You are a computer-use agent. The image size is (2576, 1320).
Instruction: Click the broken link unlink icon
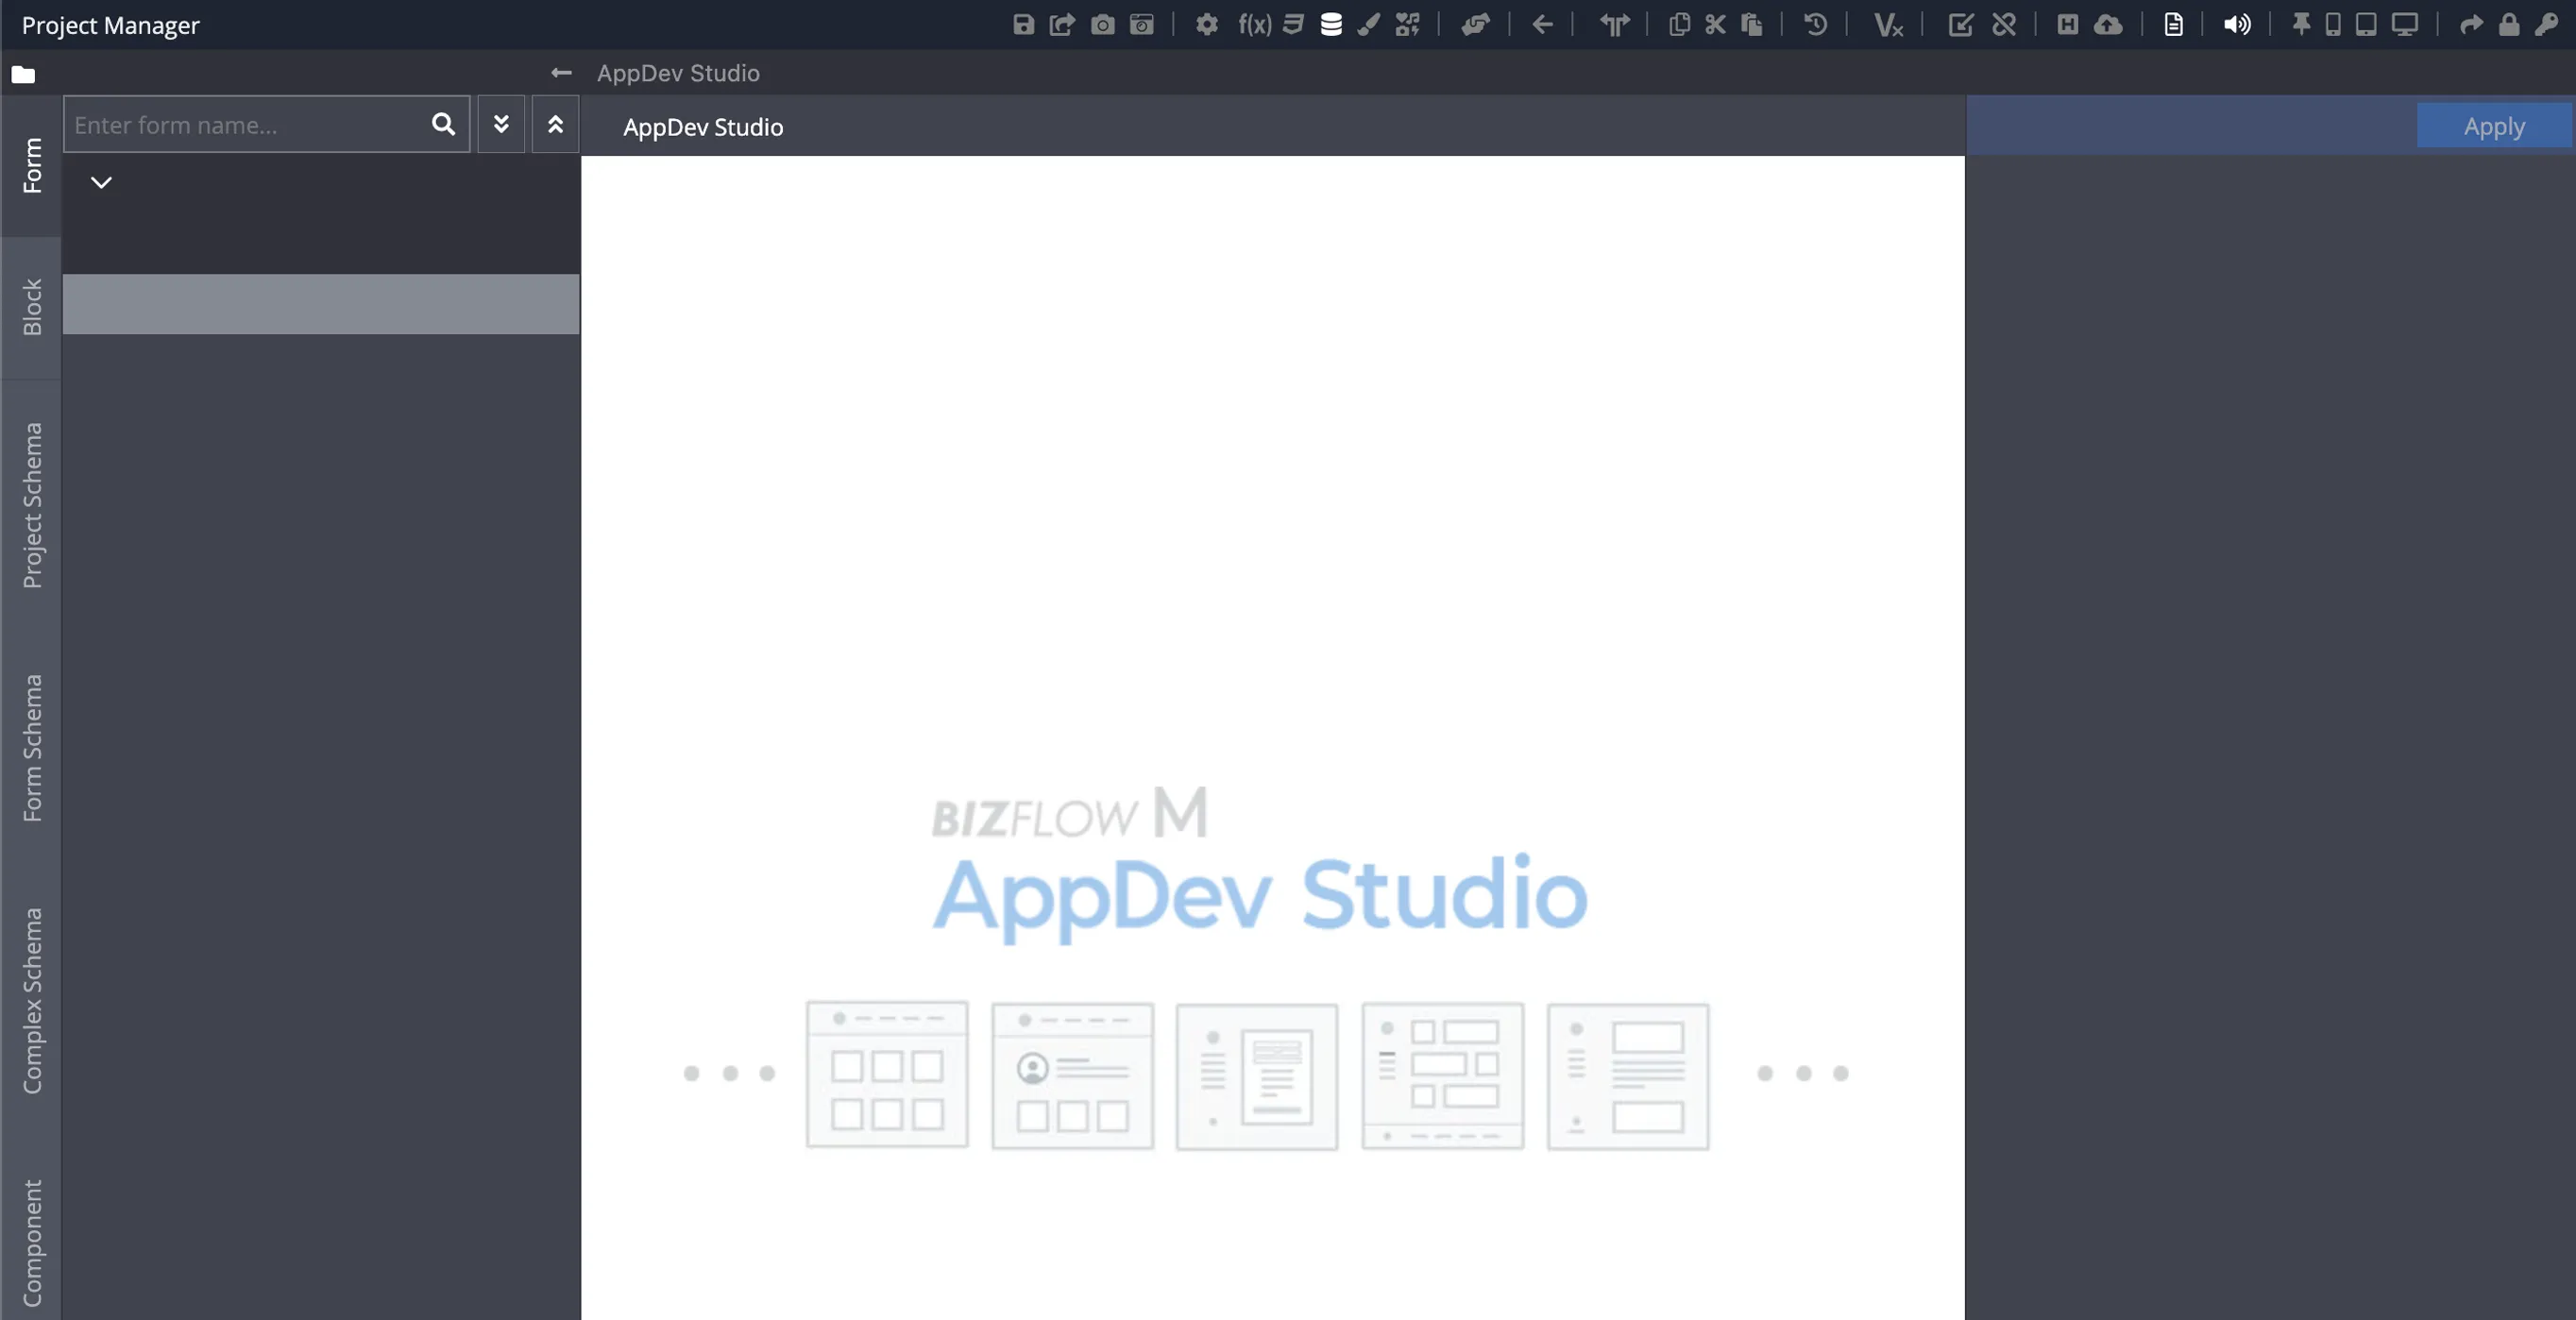point(2004,24)
